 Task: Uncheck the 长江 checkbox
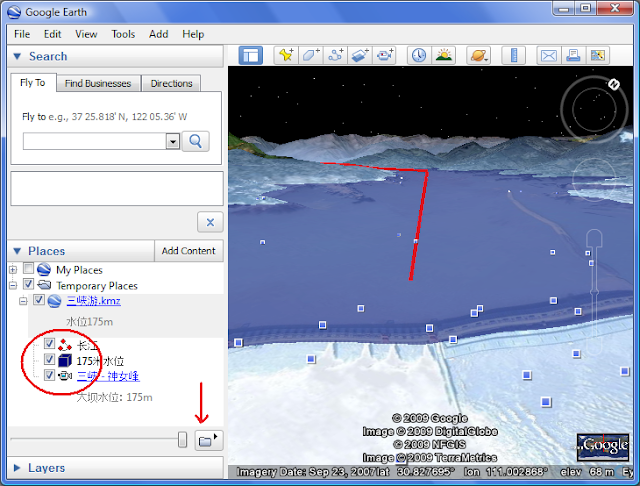pos(49,343)
